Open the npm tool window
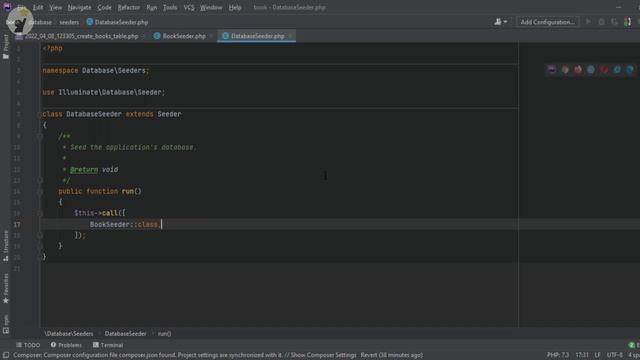This screenshot has height=360, width=640. 6,324
